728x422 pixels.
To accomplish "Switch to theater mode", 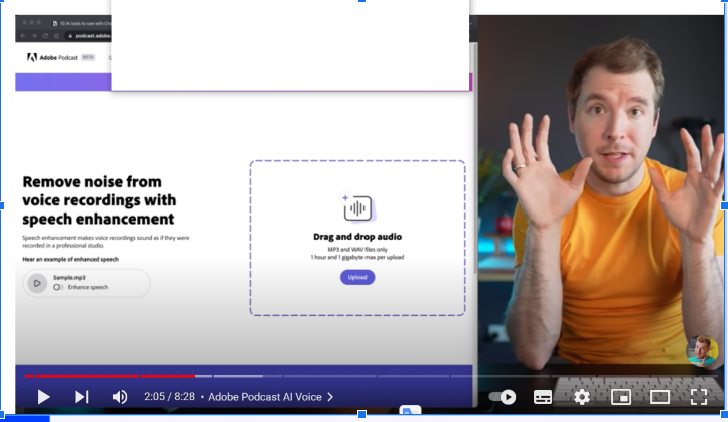I will point(659,397).
